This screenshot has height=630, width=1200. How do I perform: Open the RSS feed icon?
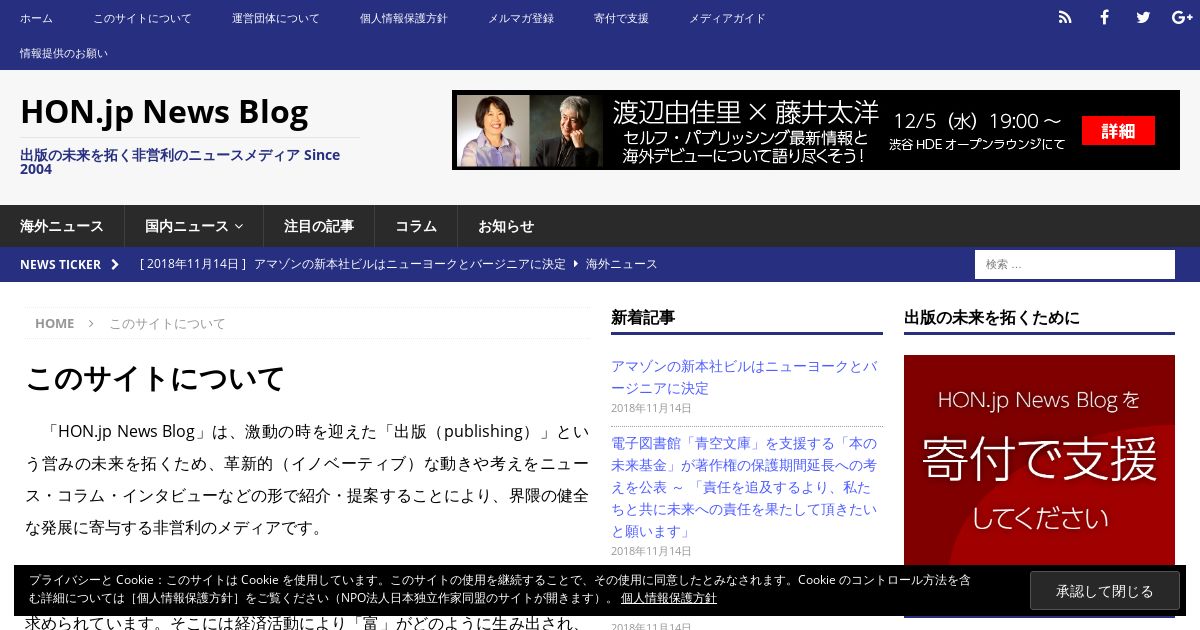point(1065,17)
